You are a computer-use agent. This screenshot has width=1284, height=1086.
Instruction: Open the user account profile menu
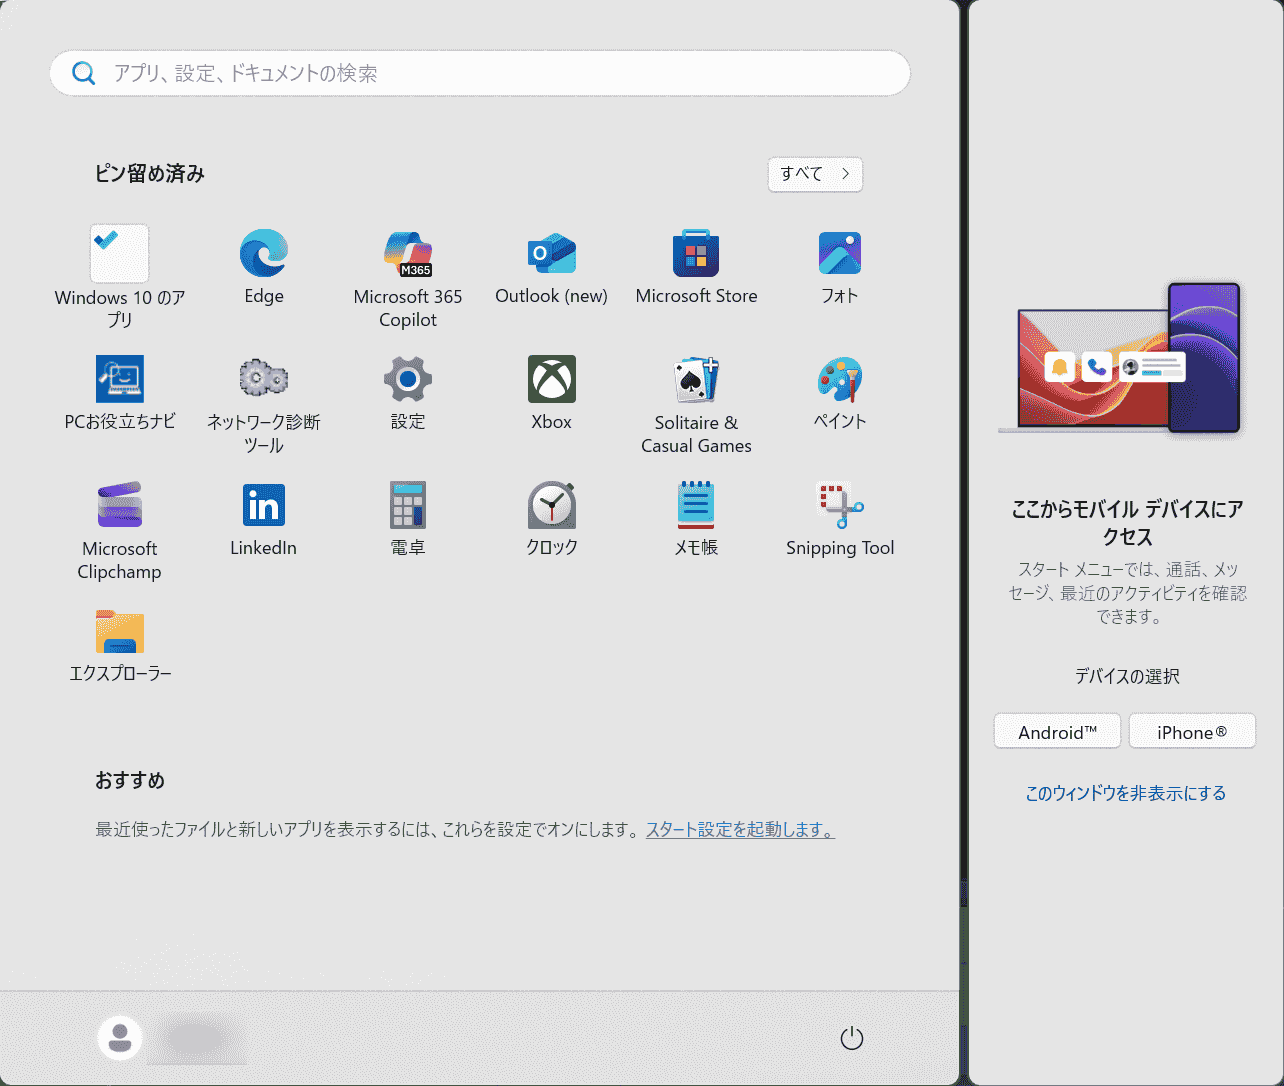click(x=121, y=1038)
